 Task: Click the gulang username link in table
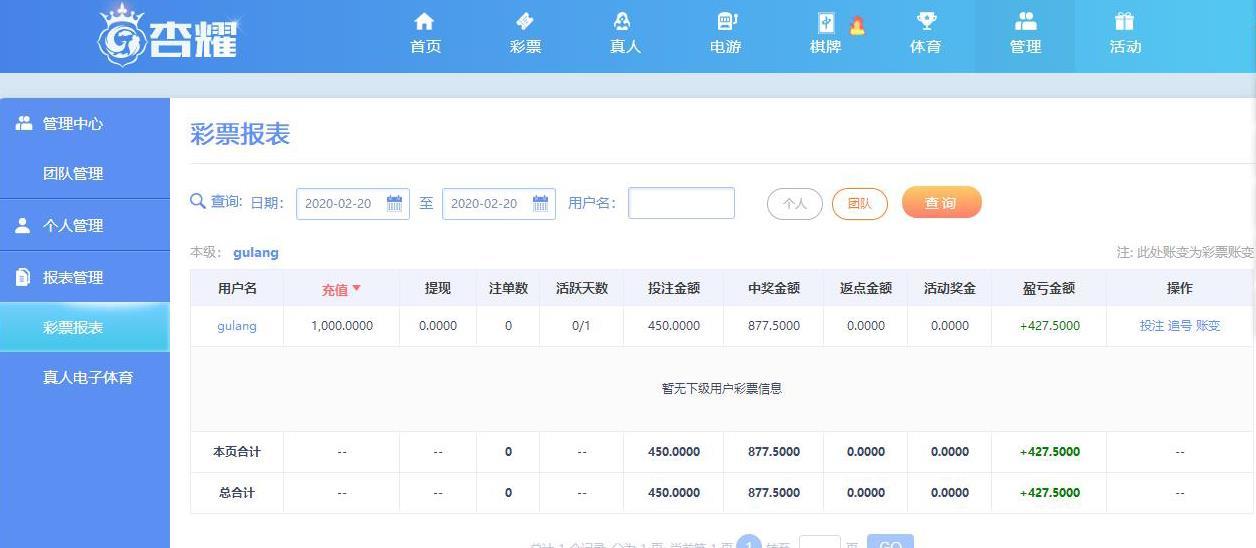[x=237, y=326]
